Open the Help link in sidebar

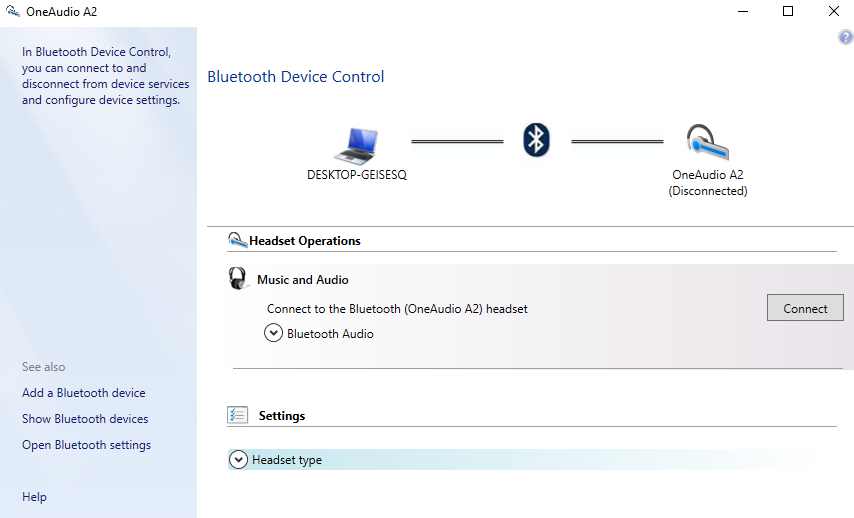pyautogui.click(x=34, y=497)
